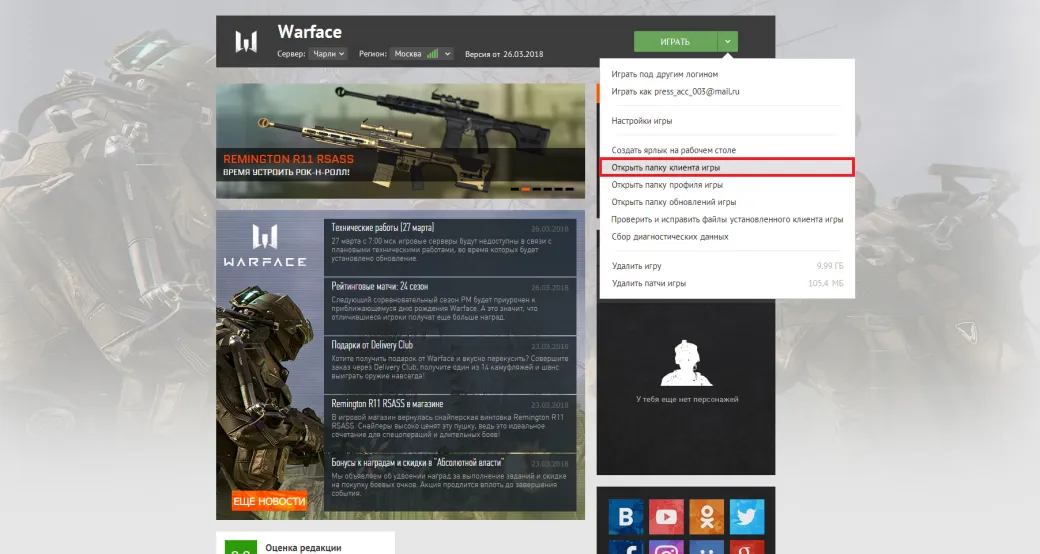Click the 105.4 МБ size value
This screenshot has height=554, width=1040.
click(826, 283)
